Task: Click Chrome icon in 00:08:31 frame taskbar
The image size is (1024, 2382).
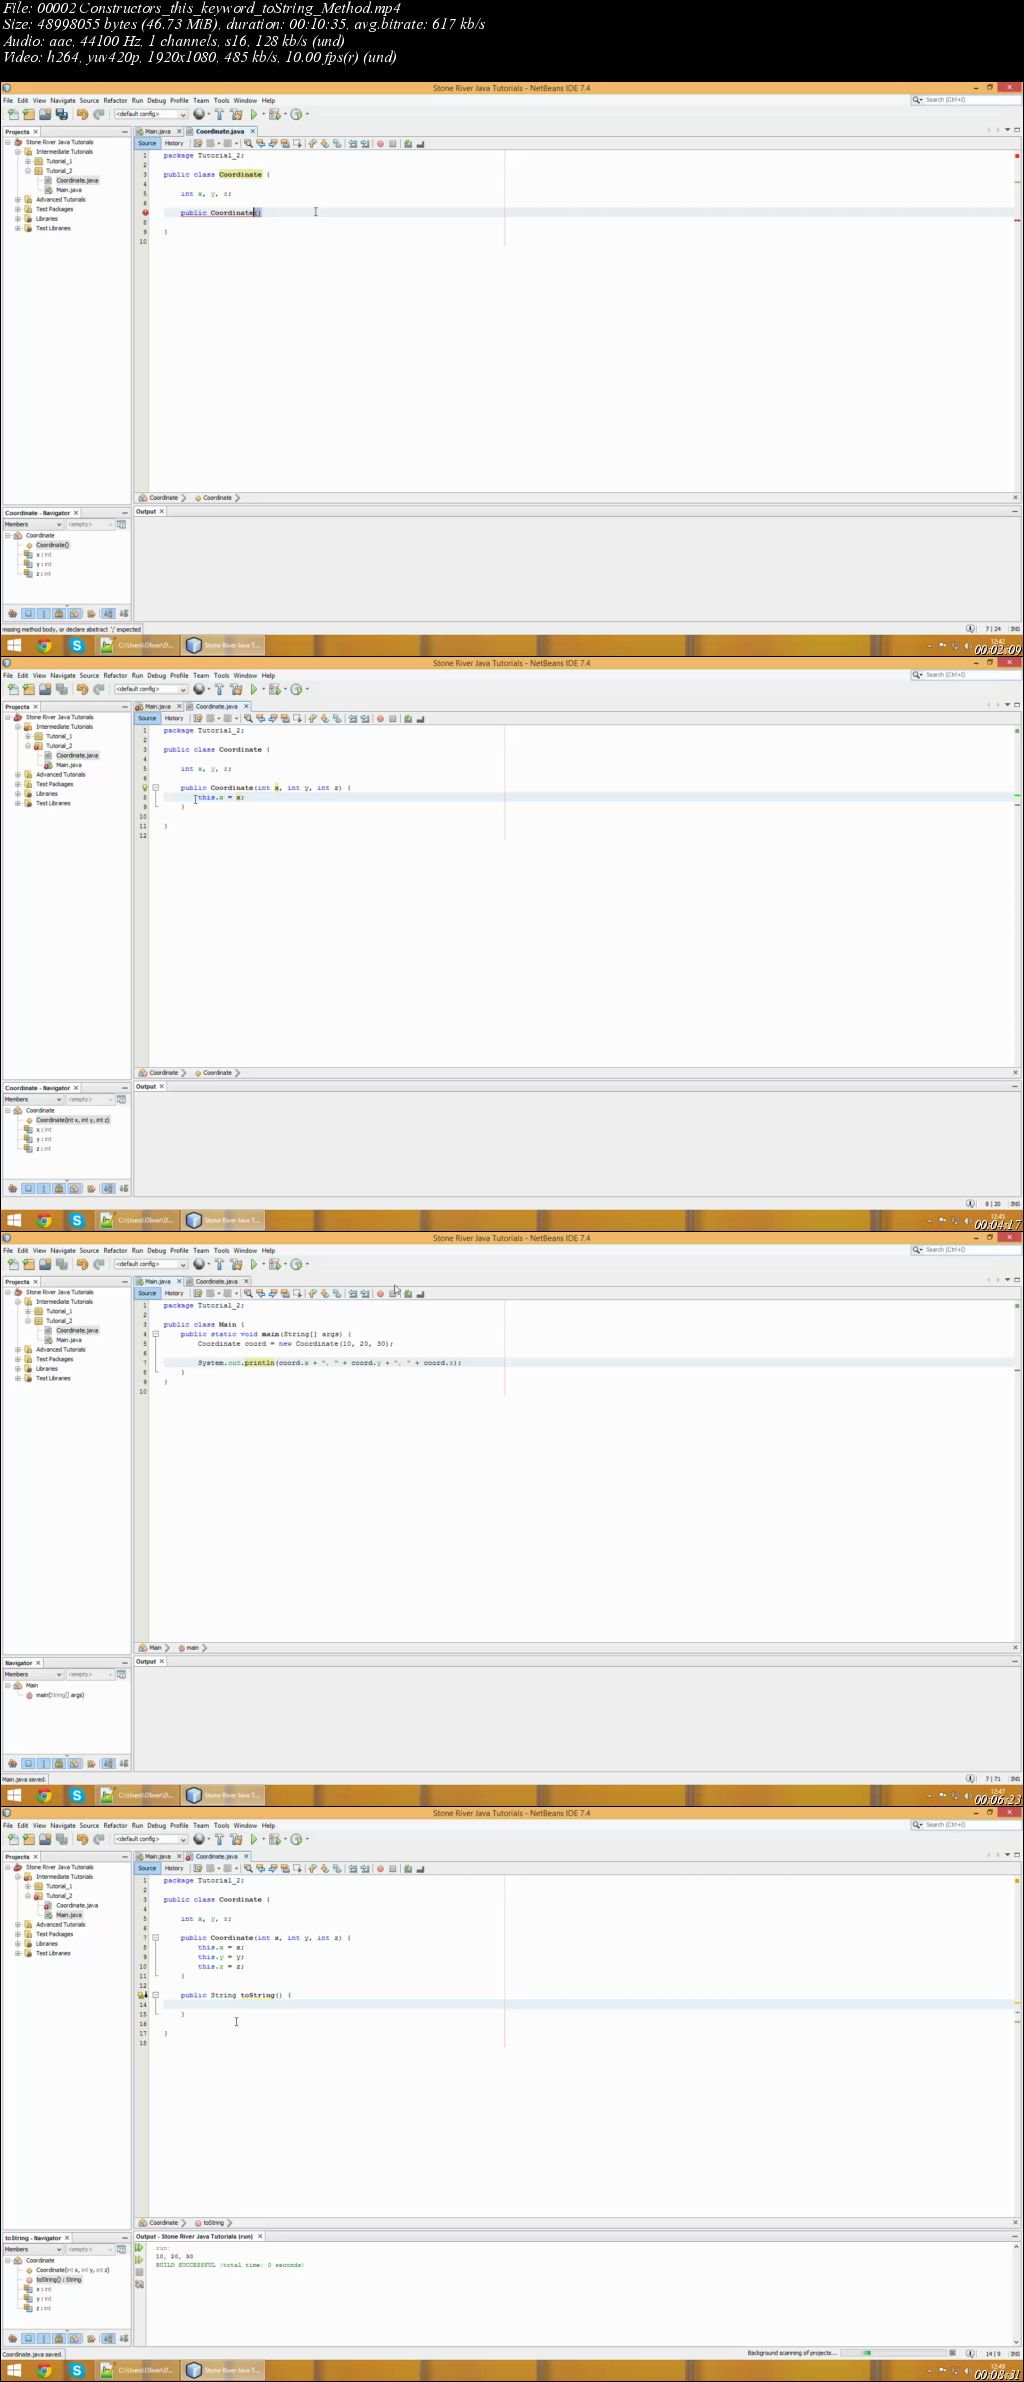Action: [44, 2371]
